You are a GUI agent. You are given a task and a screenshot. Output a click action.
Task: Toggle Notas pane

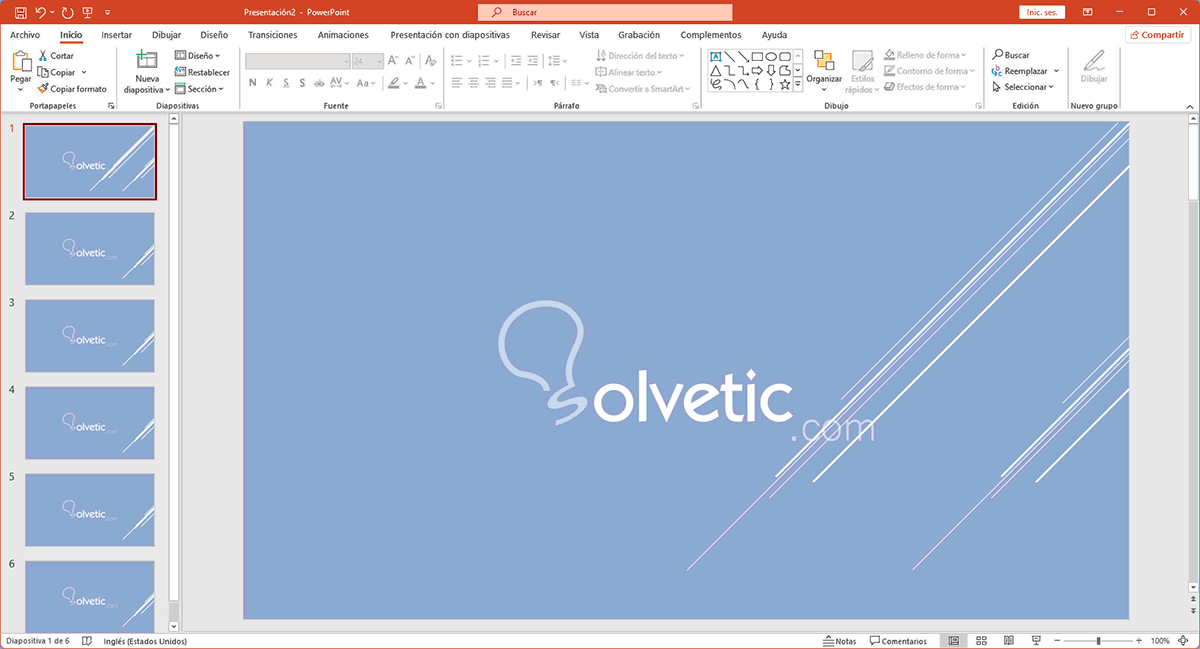(x=840, y=641)
